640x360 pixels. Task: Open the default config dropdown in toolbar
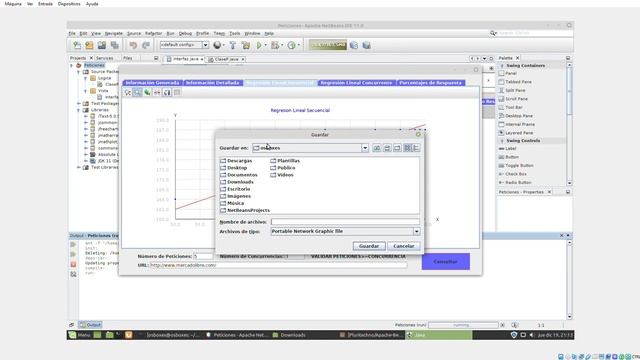(x=205, y=45)
